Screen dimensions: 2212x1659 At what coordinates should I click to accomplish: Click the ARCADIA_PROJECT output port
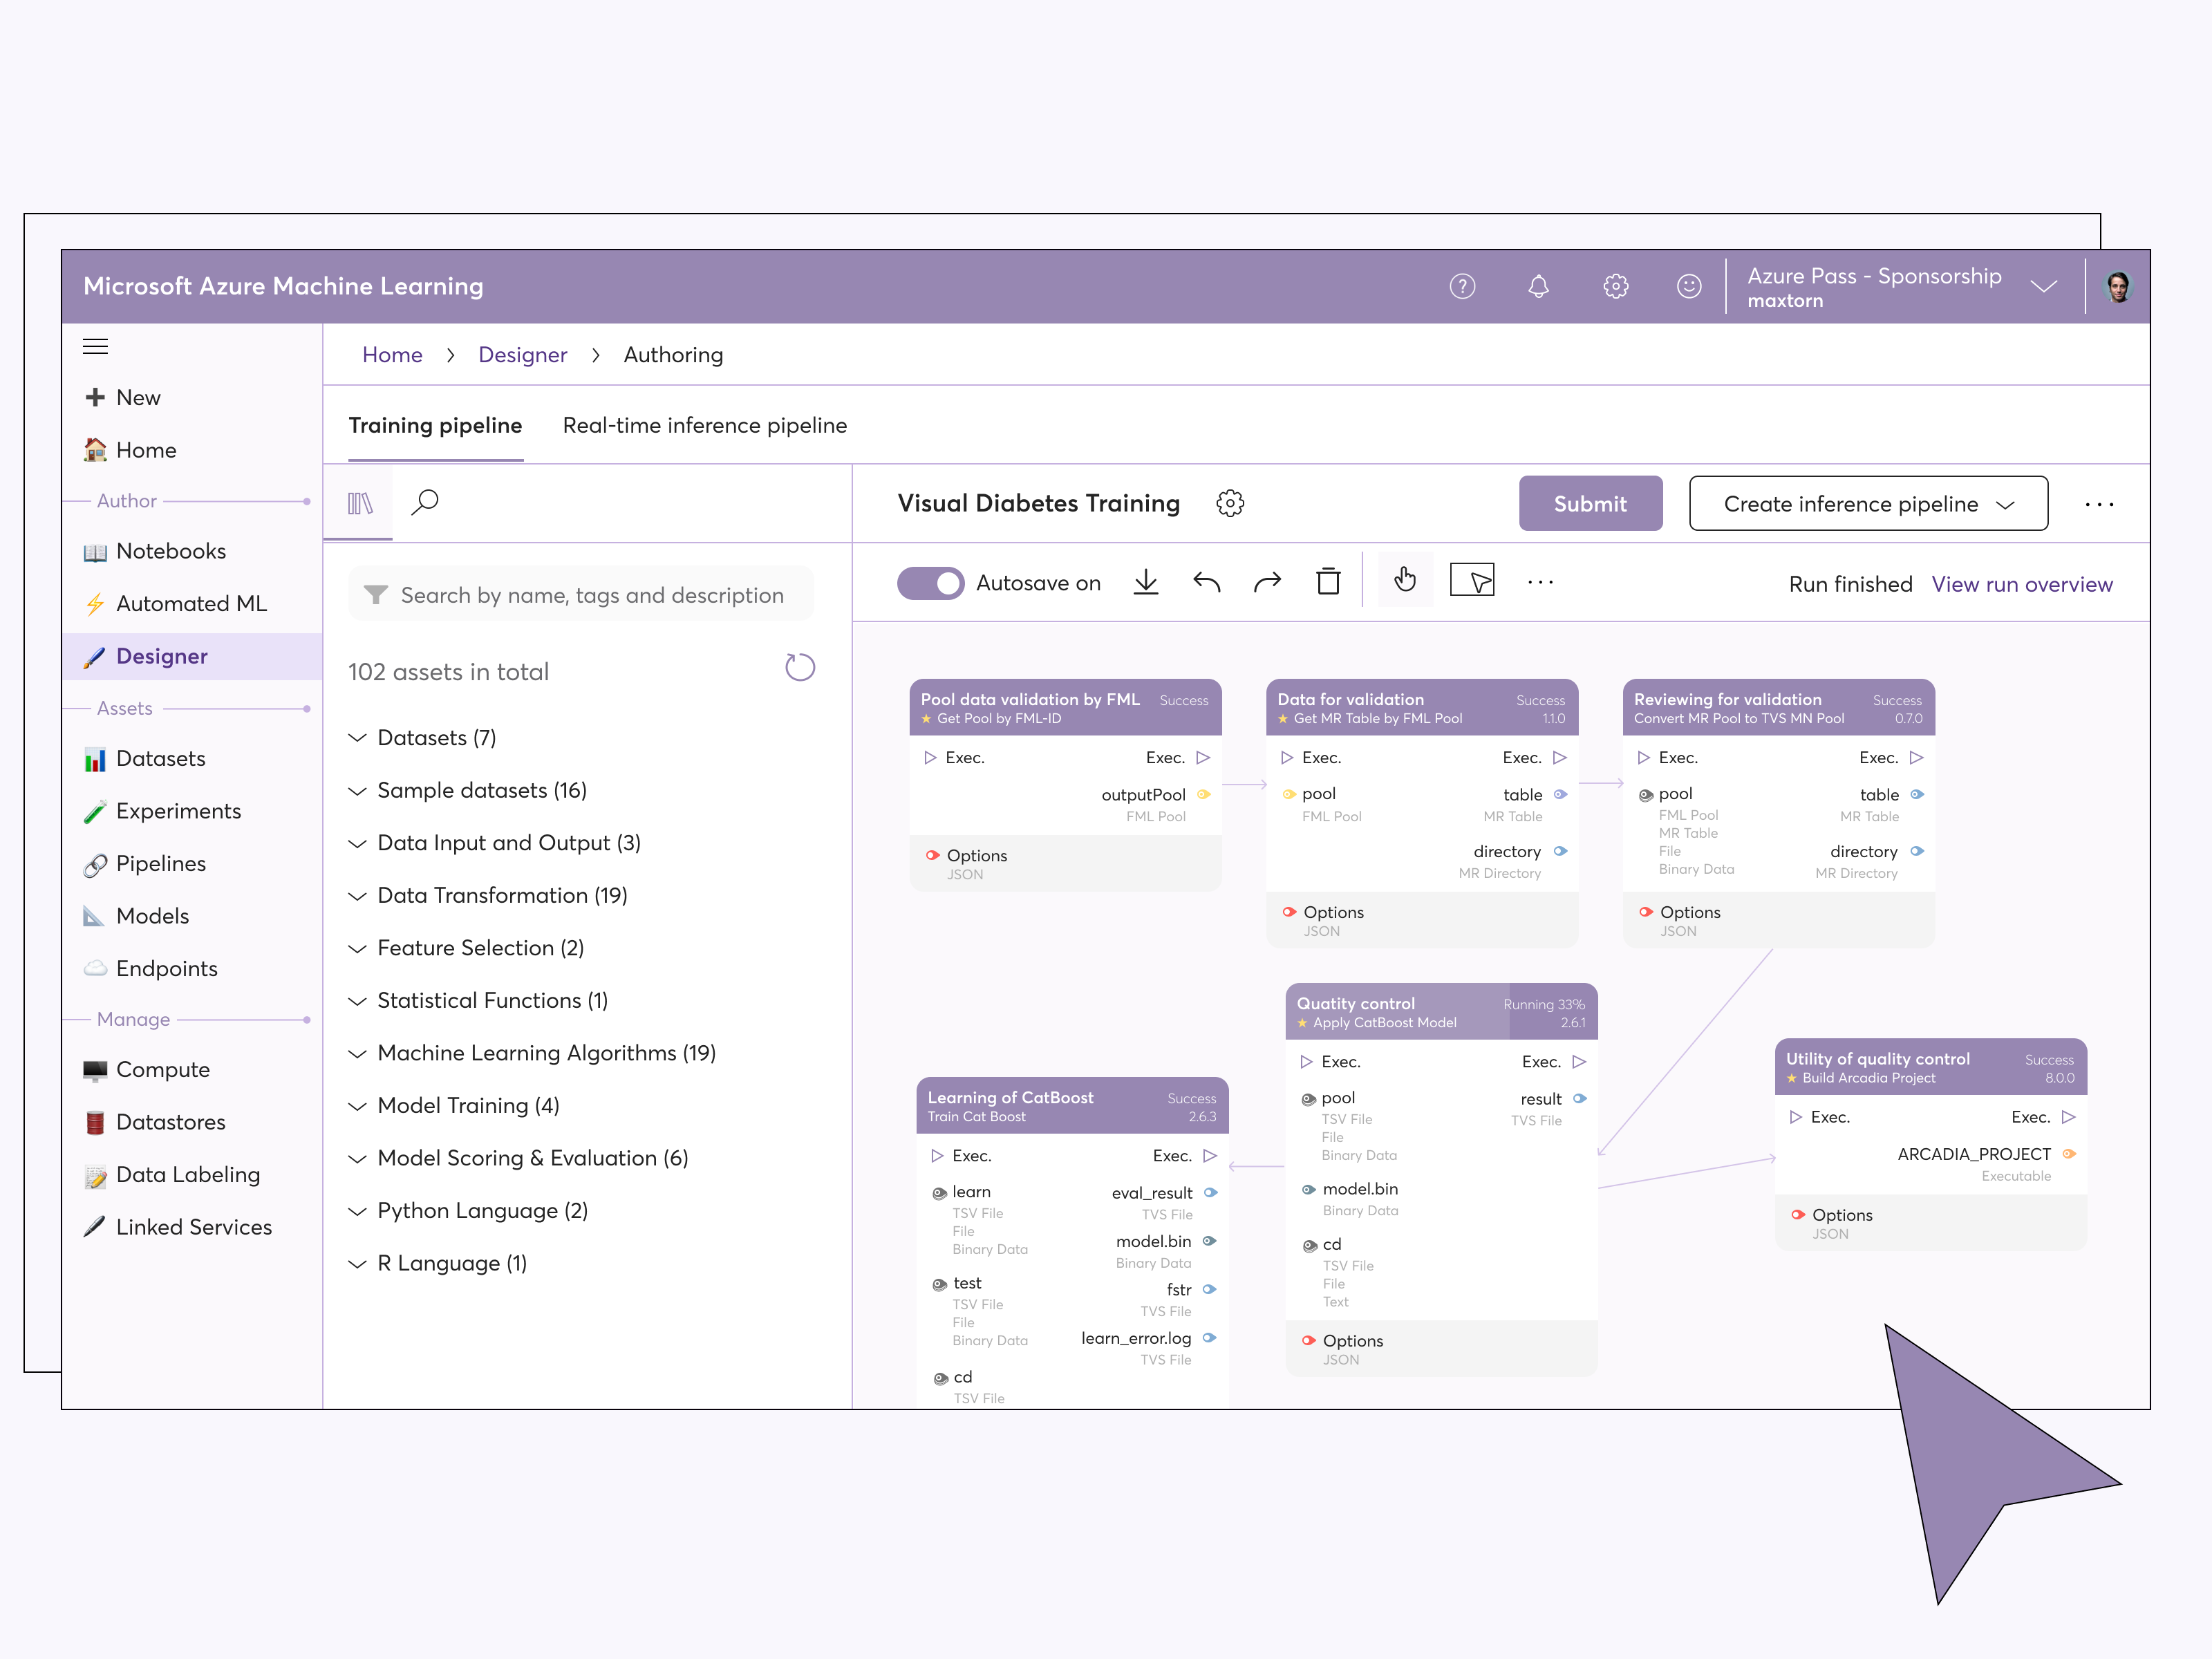click(x=2069, y=1154)
